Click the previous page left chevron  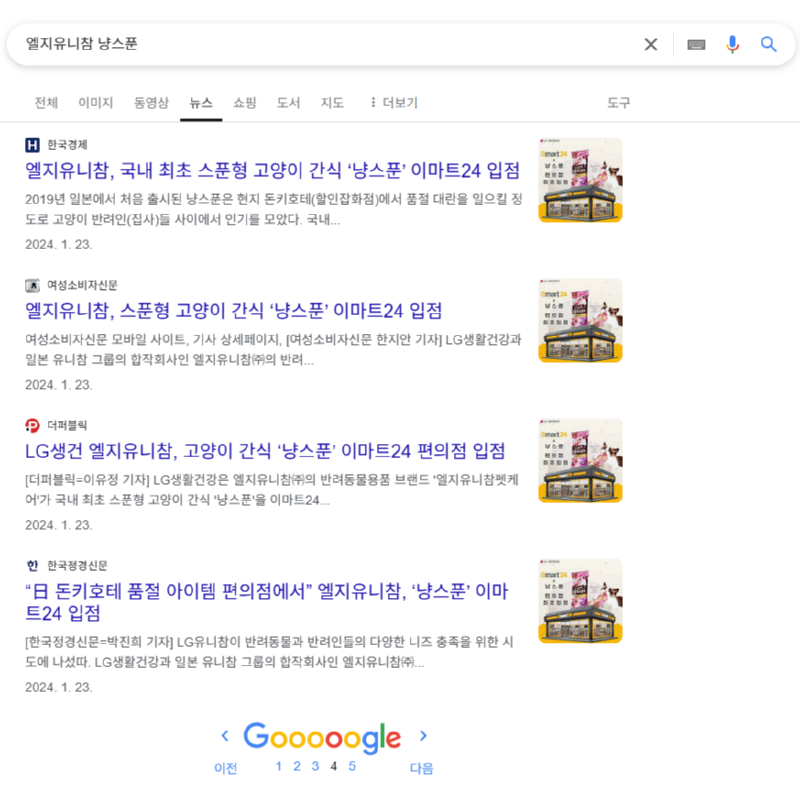click(x=225, y=736)
